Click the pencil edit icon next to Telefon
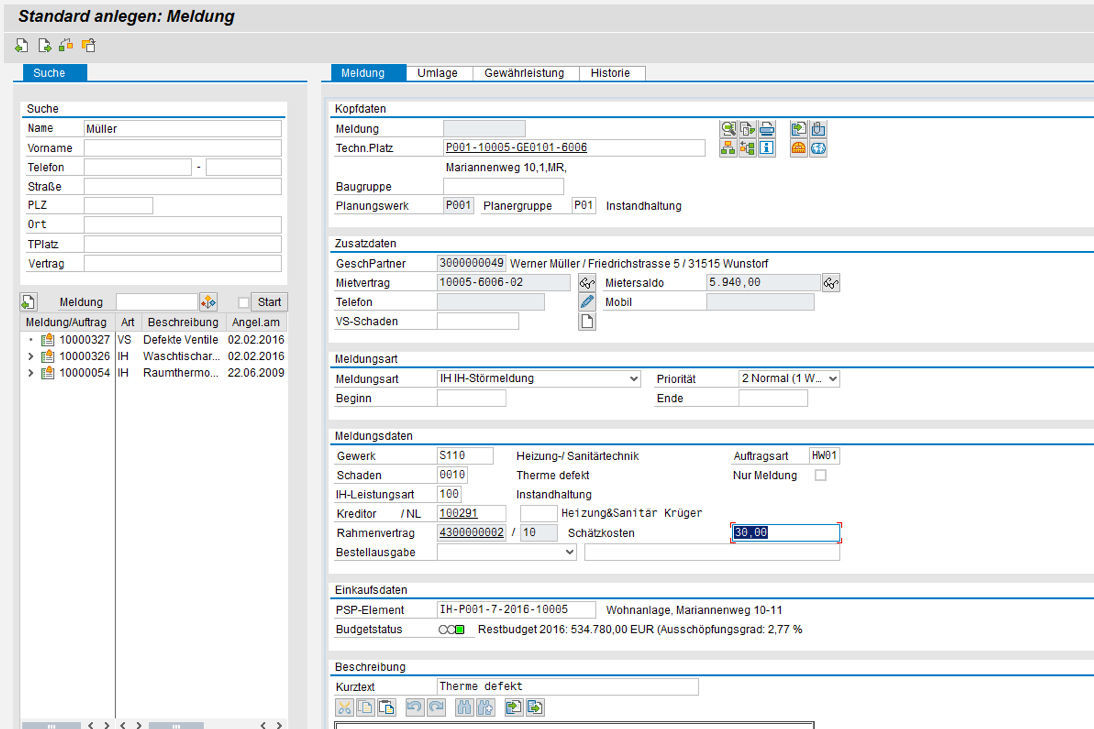 [587, 301]
